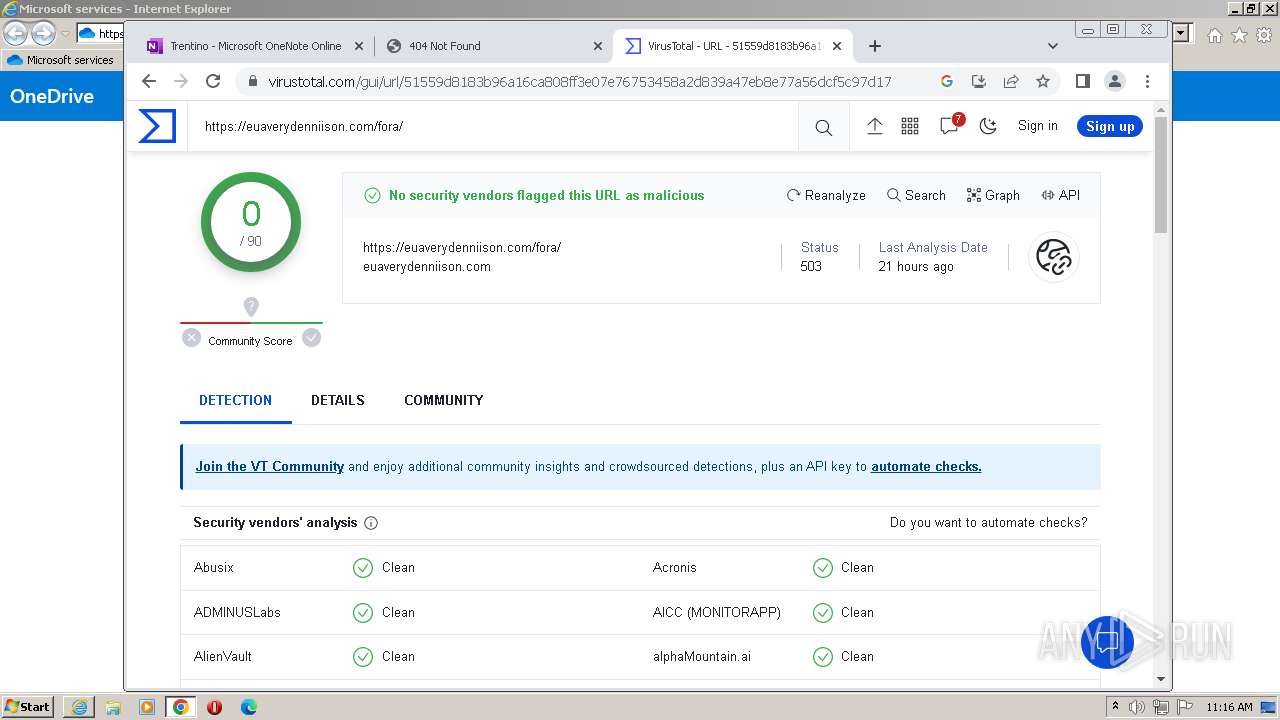
Task: Toggle the Chrome side panel icon
Action: click(1083, 81)
